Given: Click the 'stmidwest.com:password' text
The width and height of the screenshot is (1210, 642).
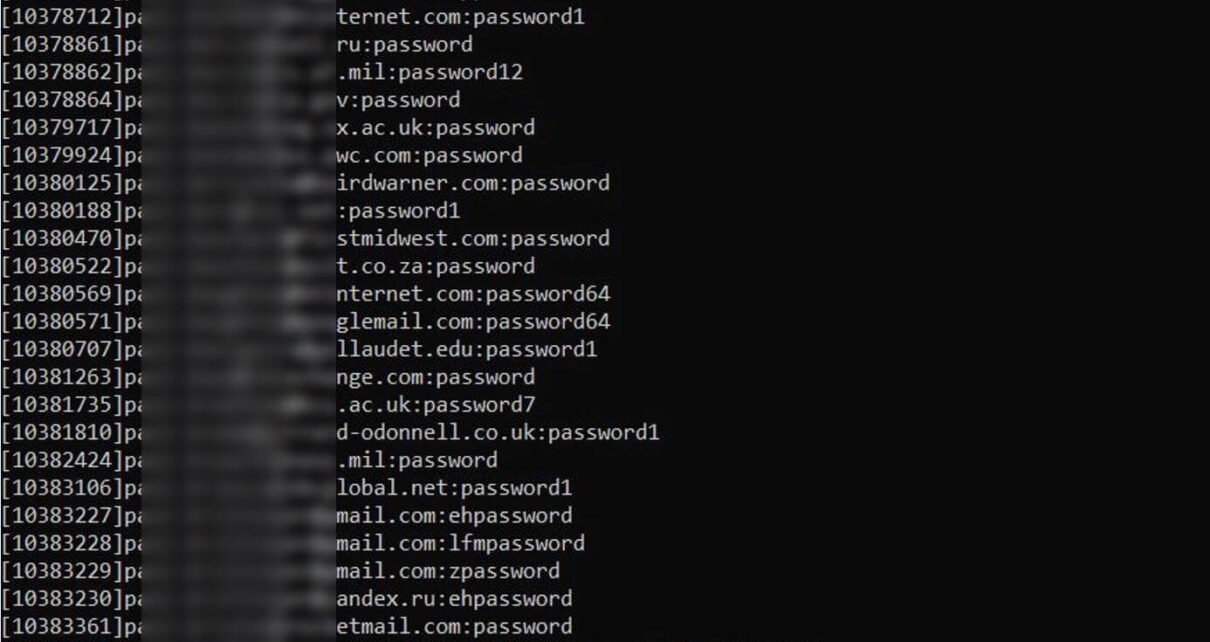Looking at the screenshot, I should pos(473,239).
